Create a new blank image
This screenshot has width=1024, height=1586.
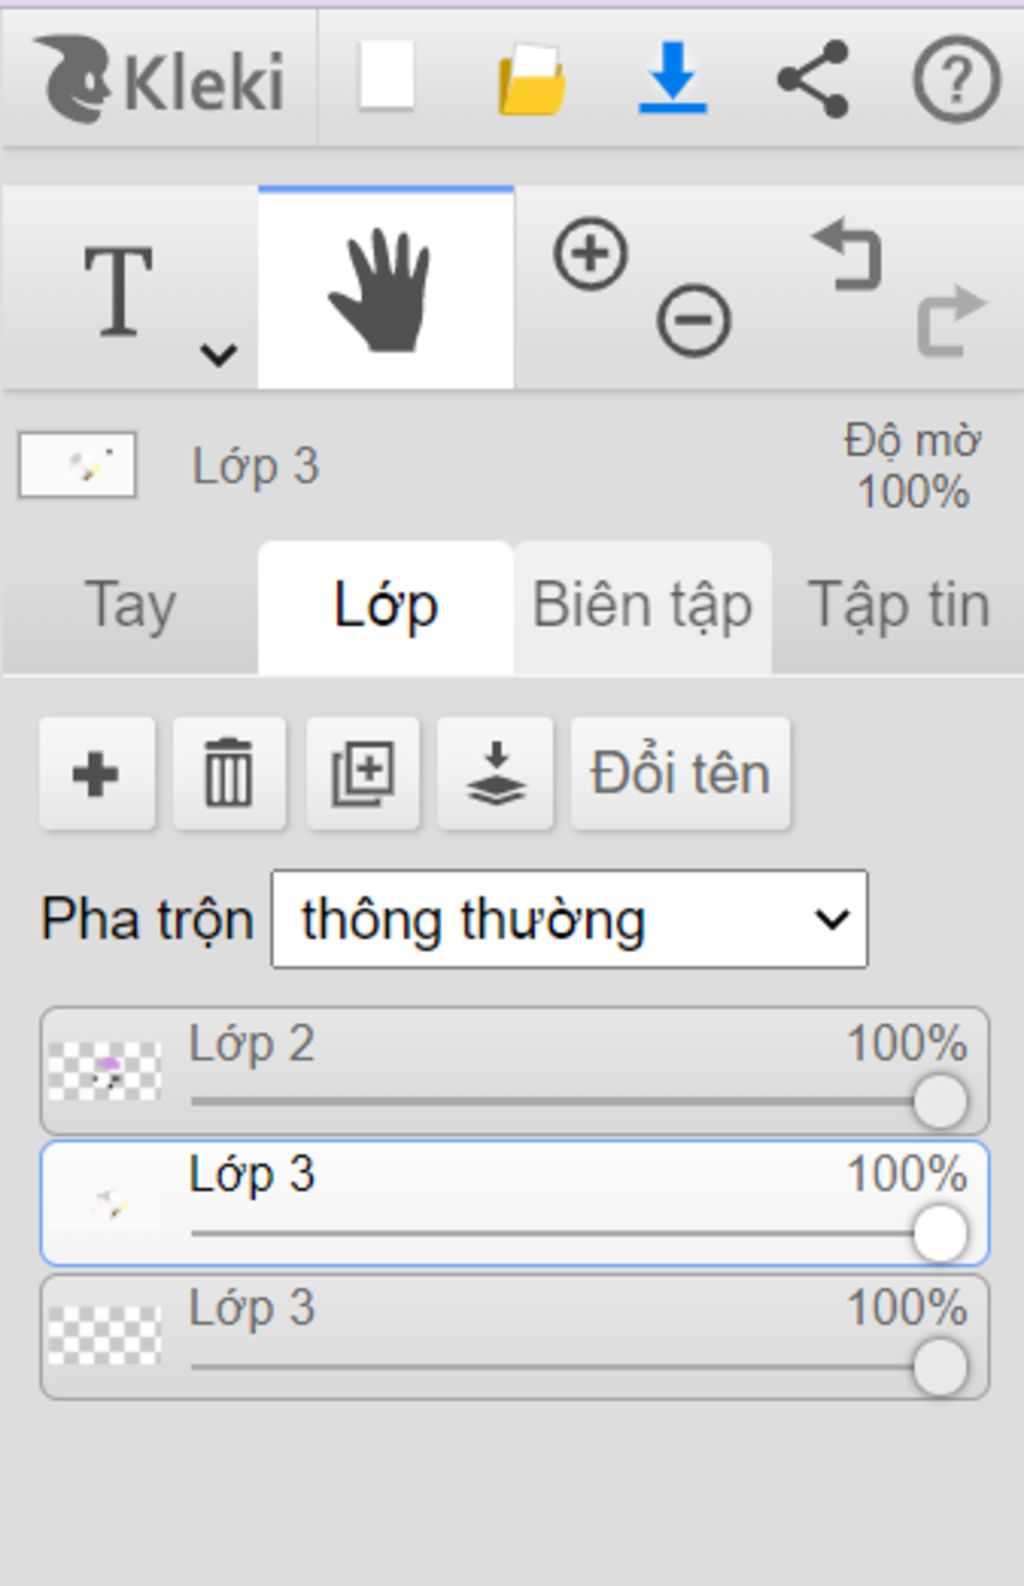(387, 76)
